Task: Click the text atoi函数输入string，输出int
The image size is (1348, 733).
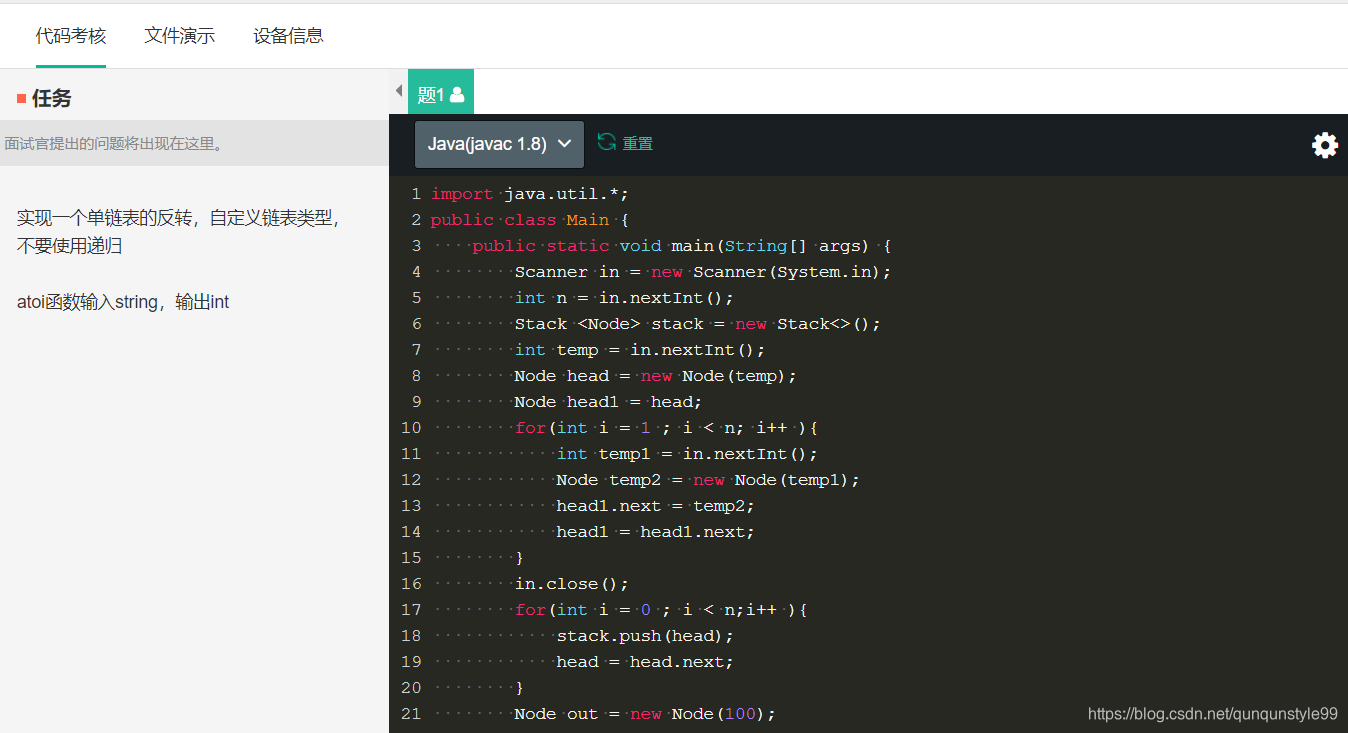Action: click(123, 302)
